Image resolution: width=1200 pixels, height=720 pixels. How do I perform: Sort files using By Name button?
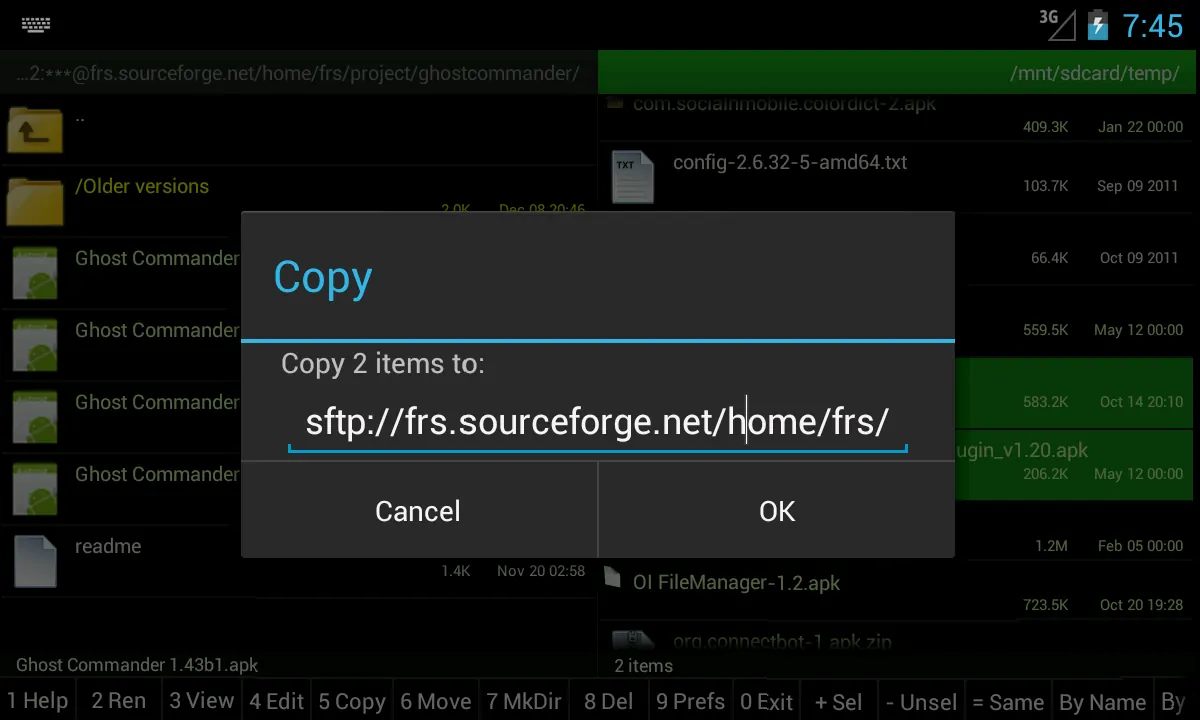click(x=1103, y=701)
